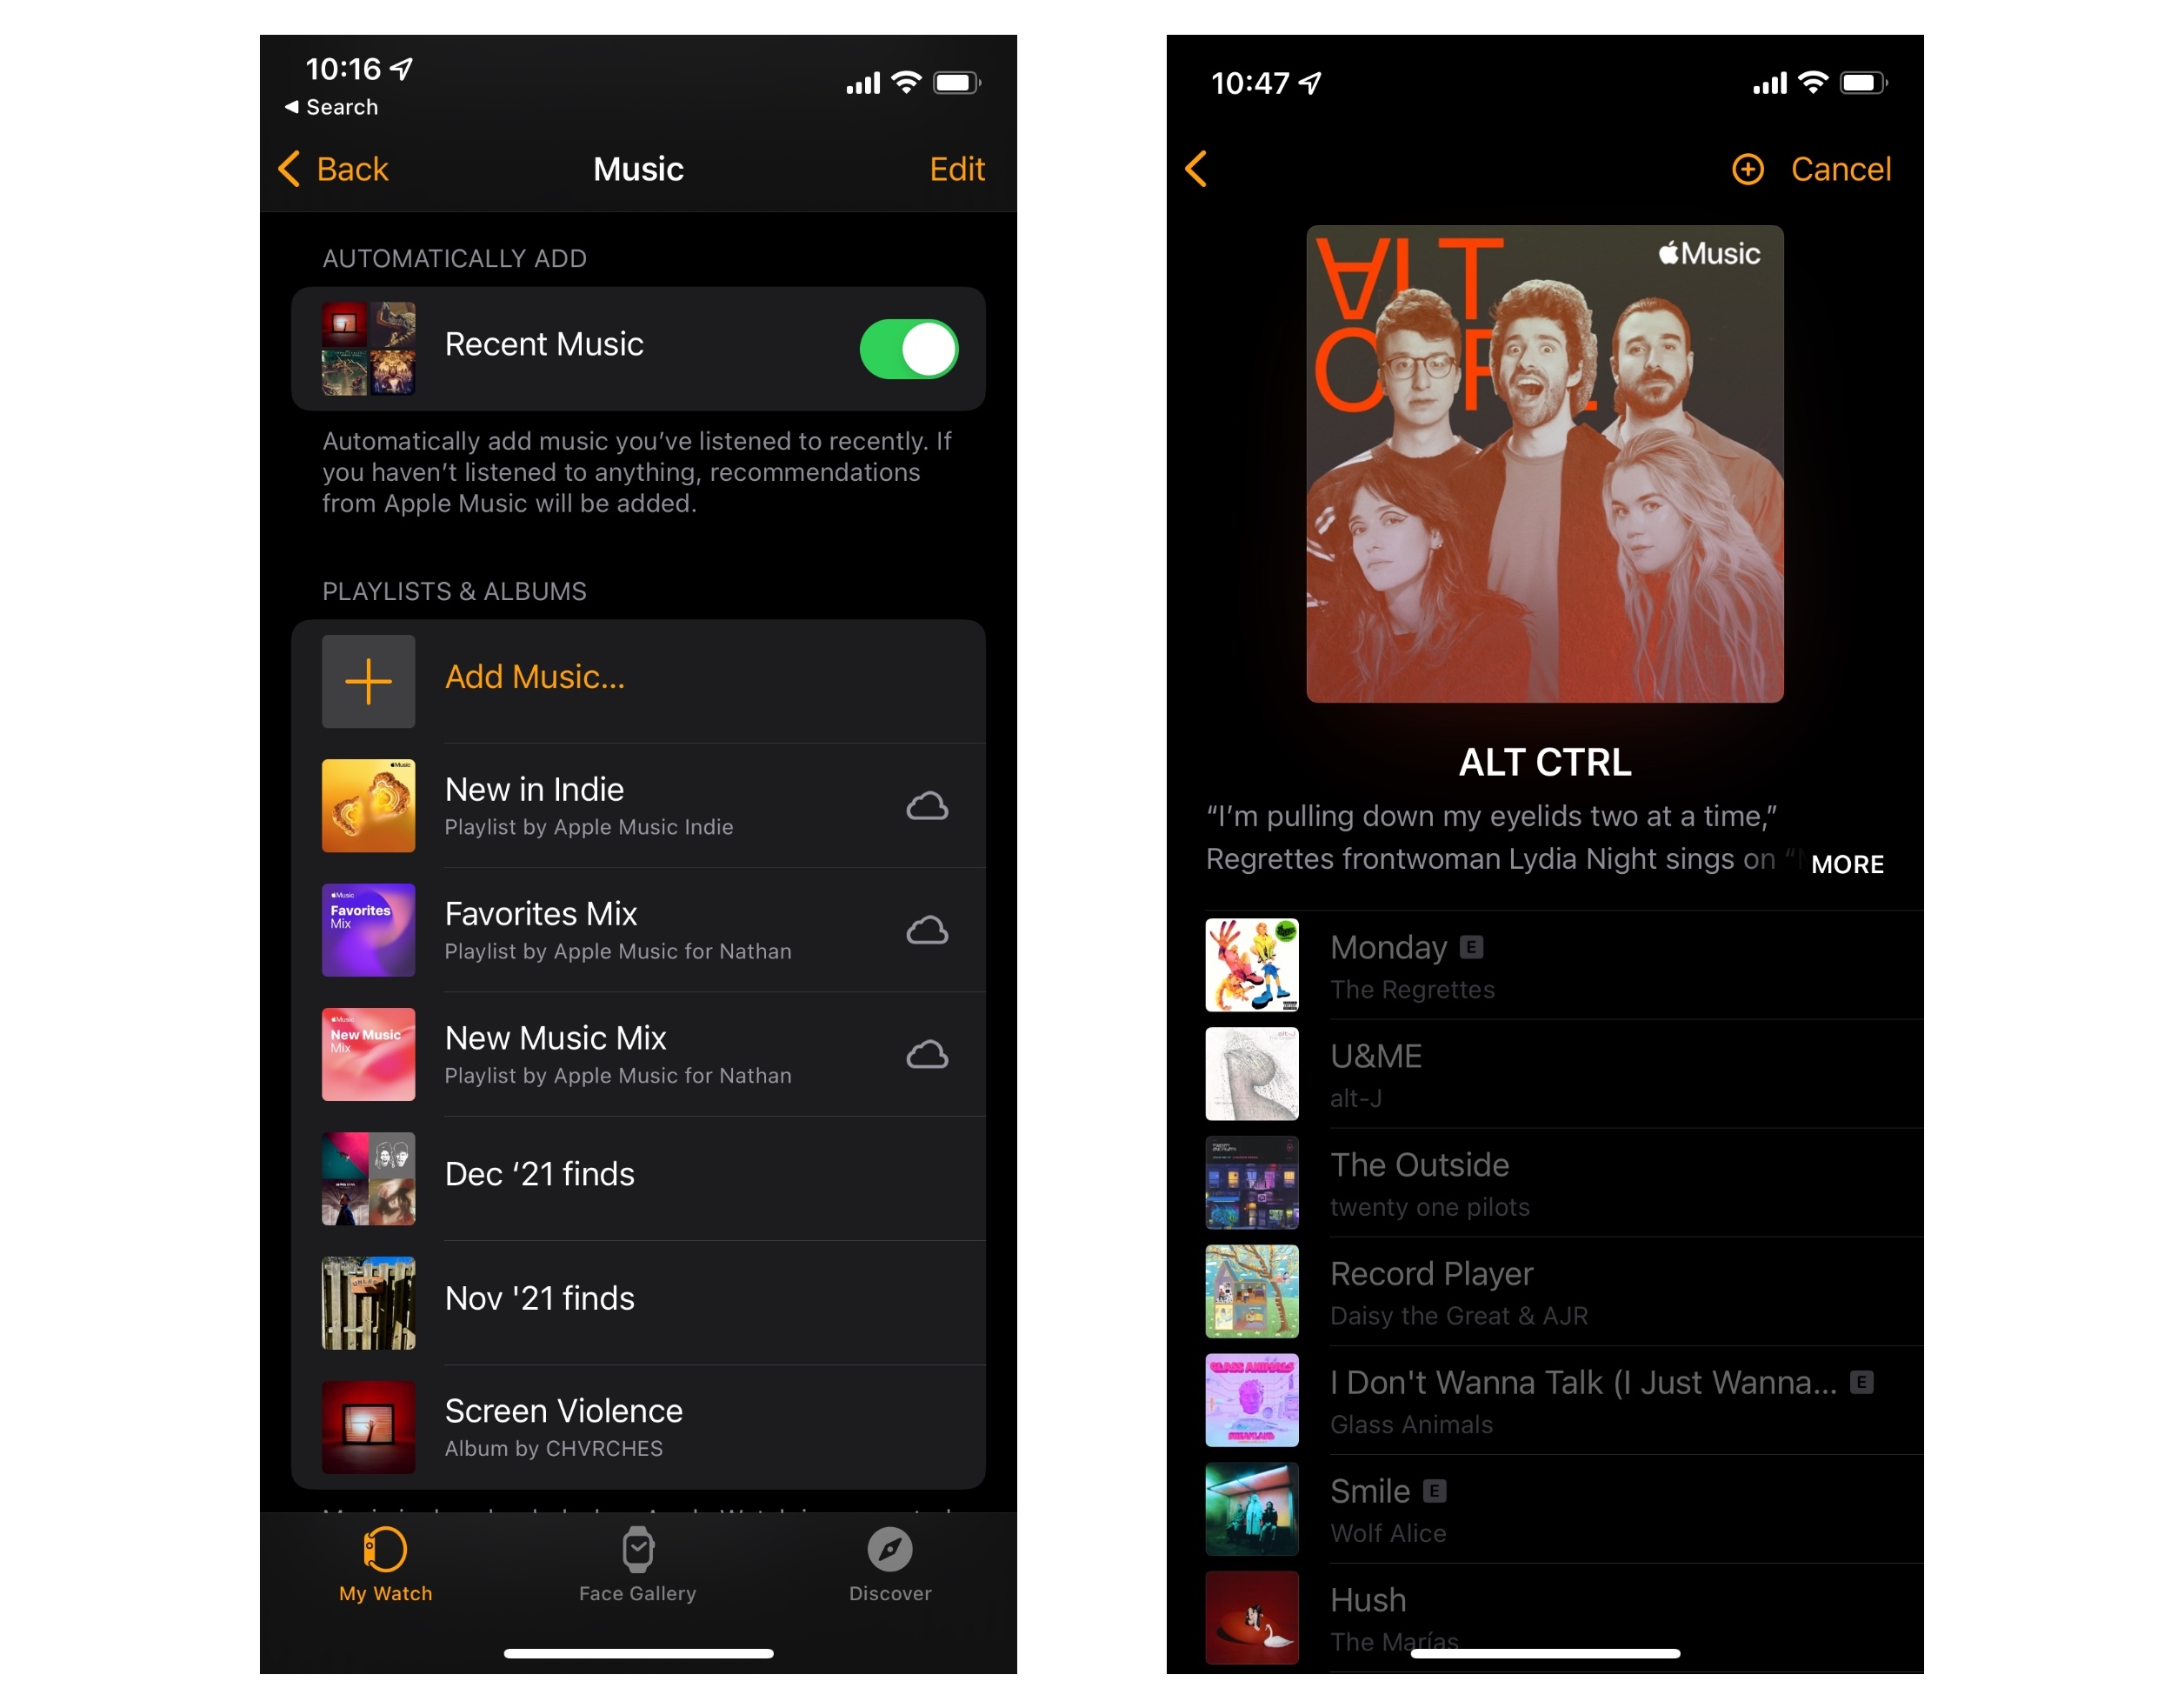Tap the cloud icon next to New Music Mix
Screen dimensions: 2184x1708
[x=927, y=1053]
